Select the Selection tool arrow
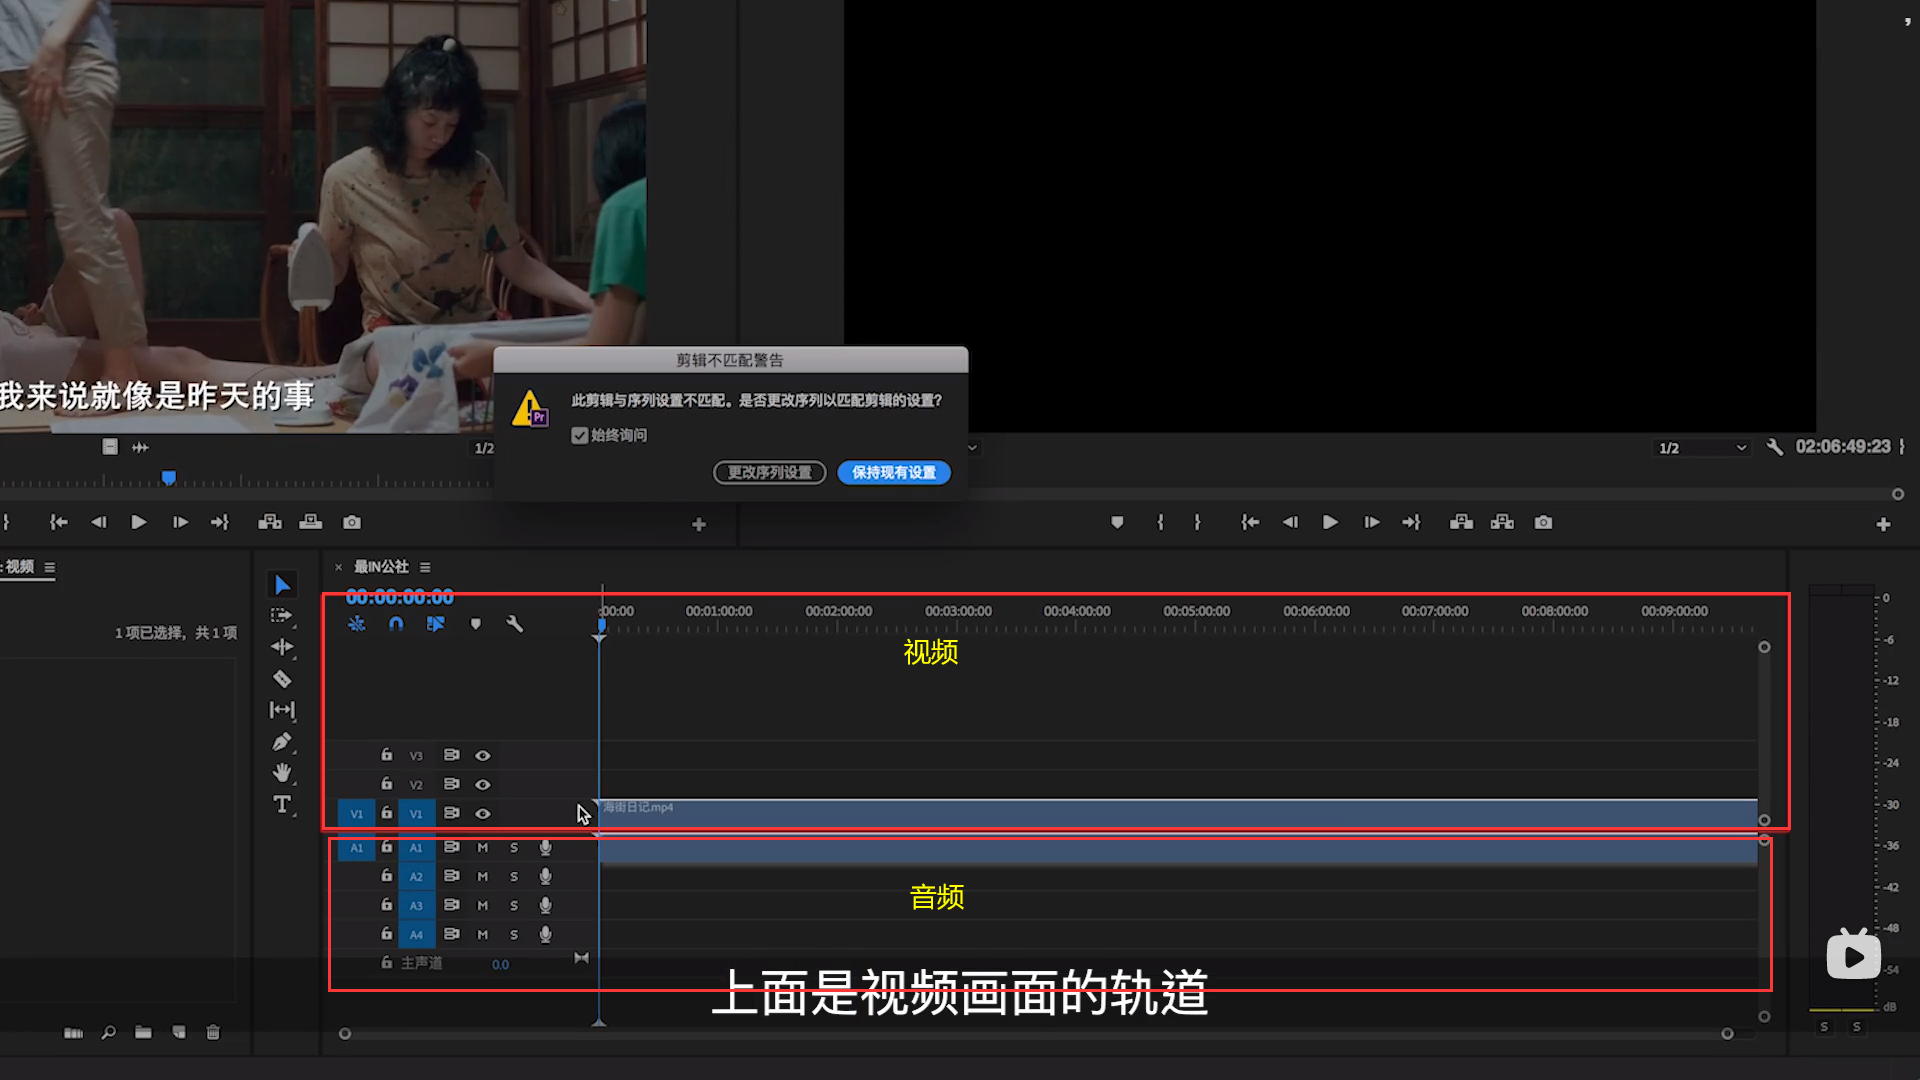 tap(283, 585)
